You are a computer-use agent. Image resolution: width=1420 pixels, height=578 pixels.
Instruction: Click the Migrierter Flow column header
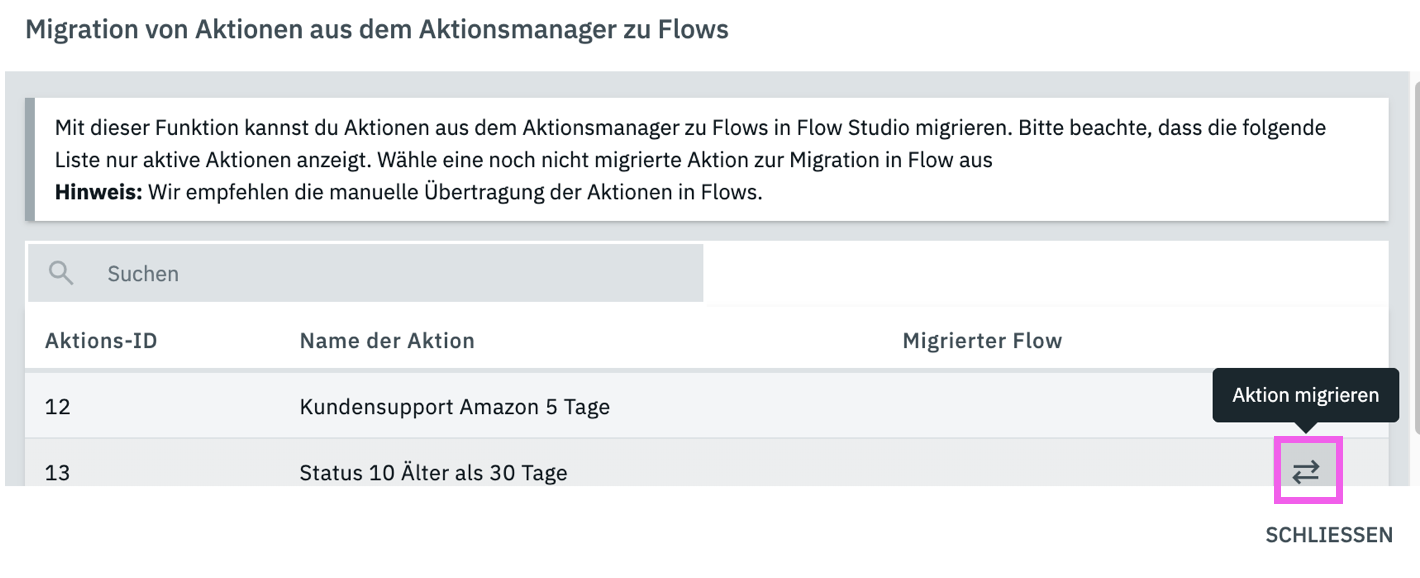[x=982, y=341]
